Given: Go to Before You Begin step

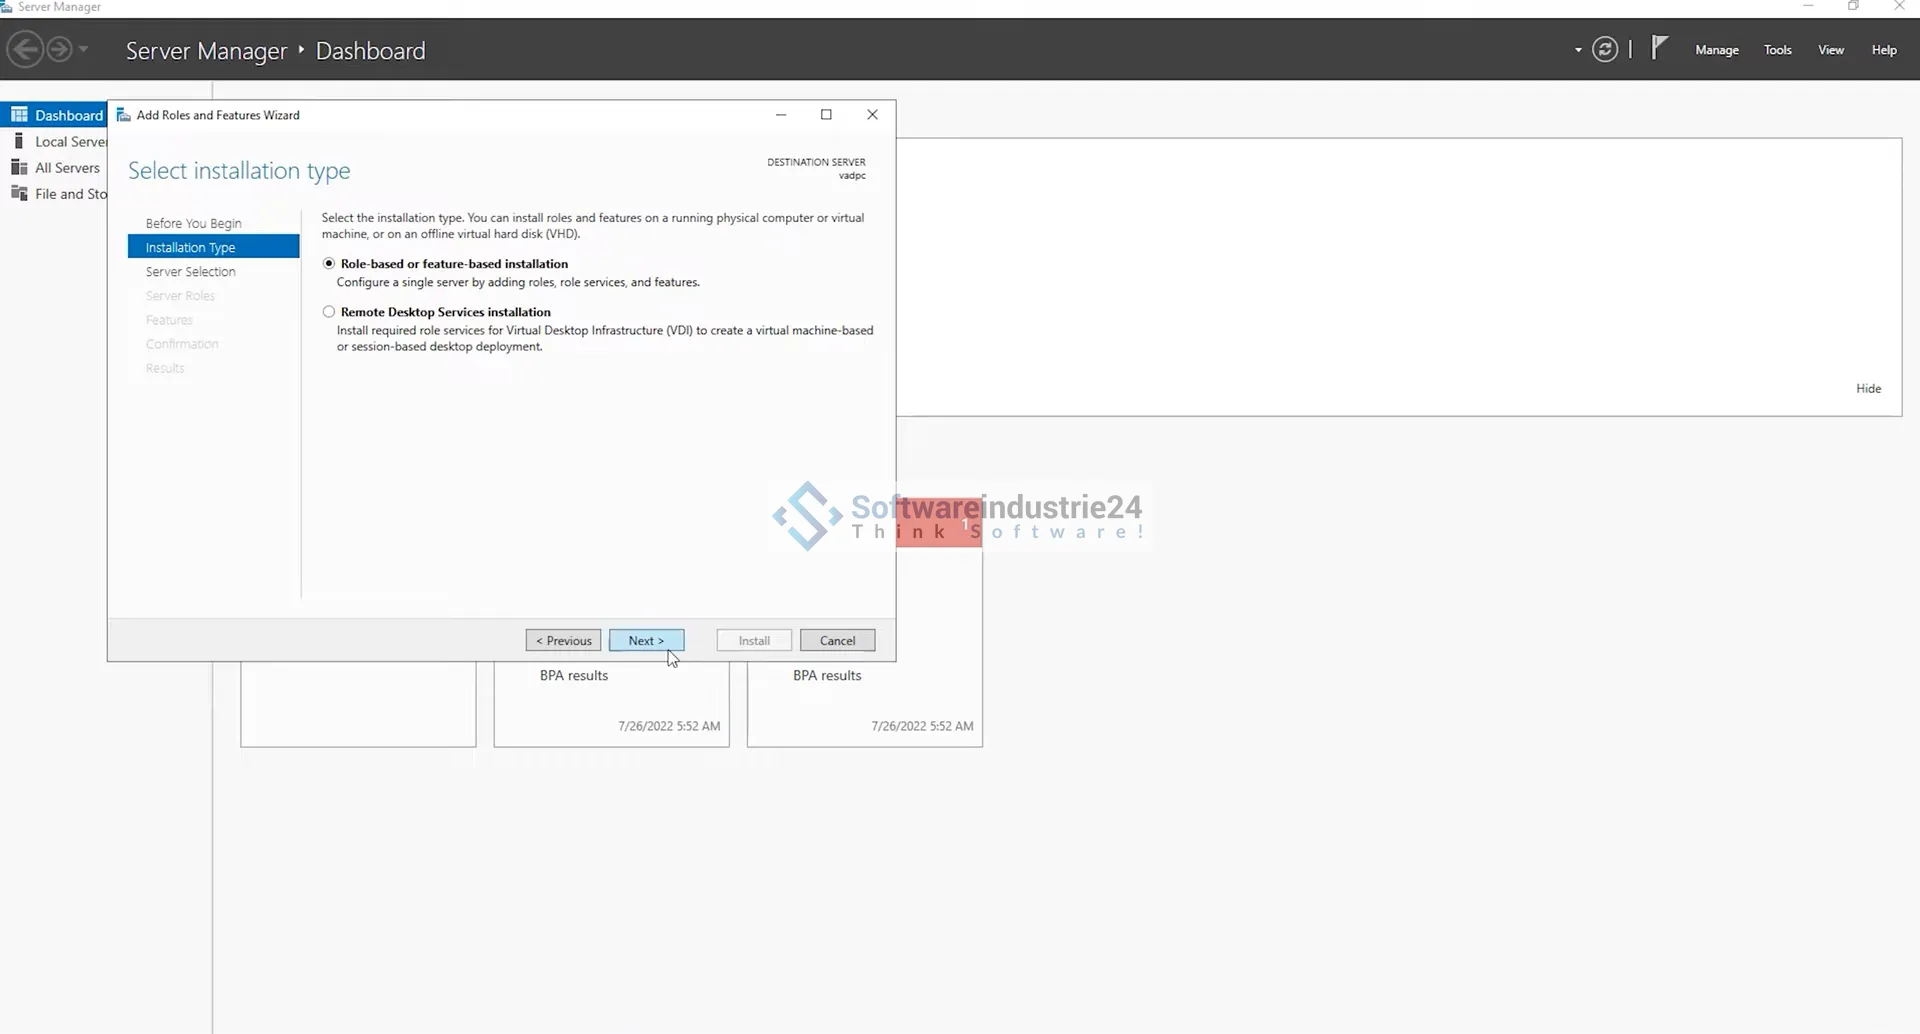Looking at the screenshot, I should 193,223.
